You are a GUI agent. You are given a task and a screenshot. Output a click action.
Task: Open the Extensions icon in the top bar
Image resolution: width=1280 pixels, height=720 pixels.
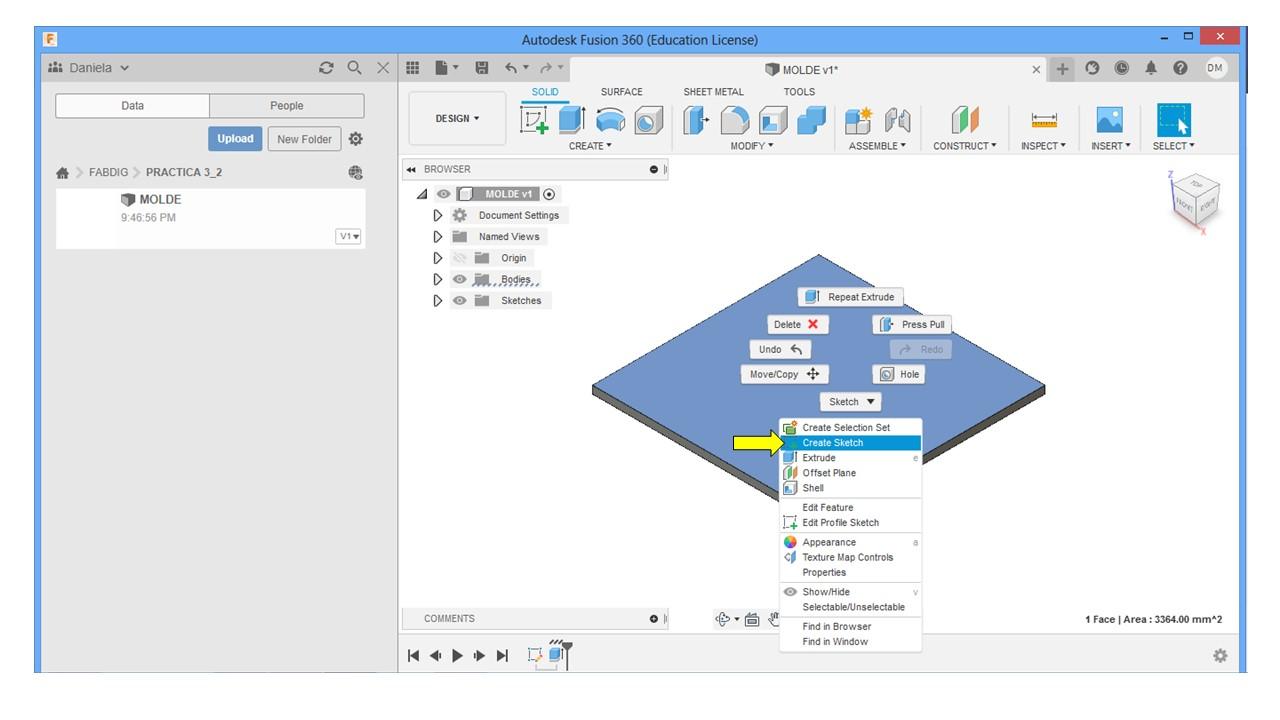(1094, 68)
